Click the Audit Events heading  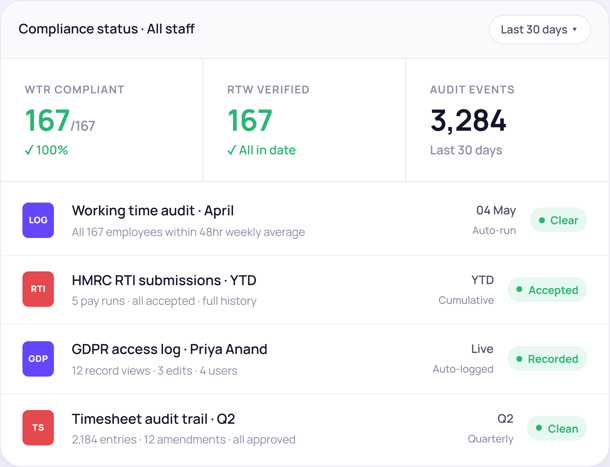pos(472,90)
